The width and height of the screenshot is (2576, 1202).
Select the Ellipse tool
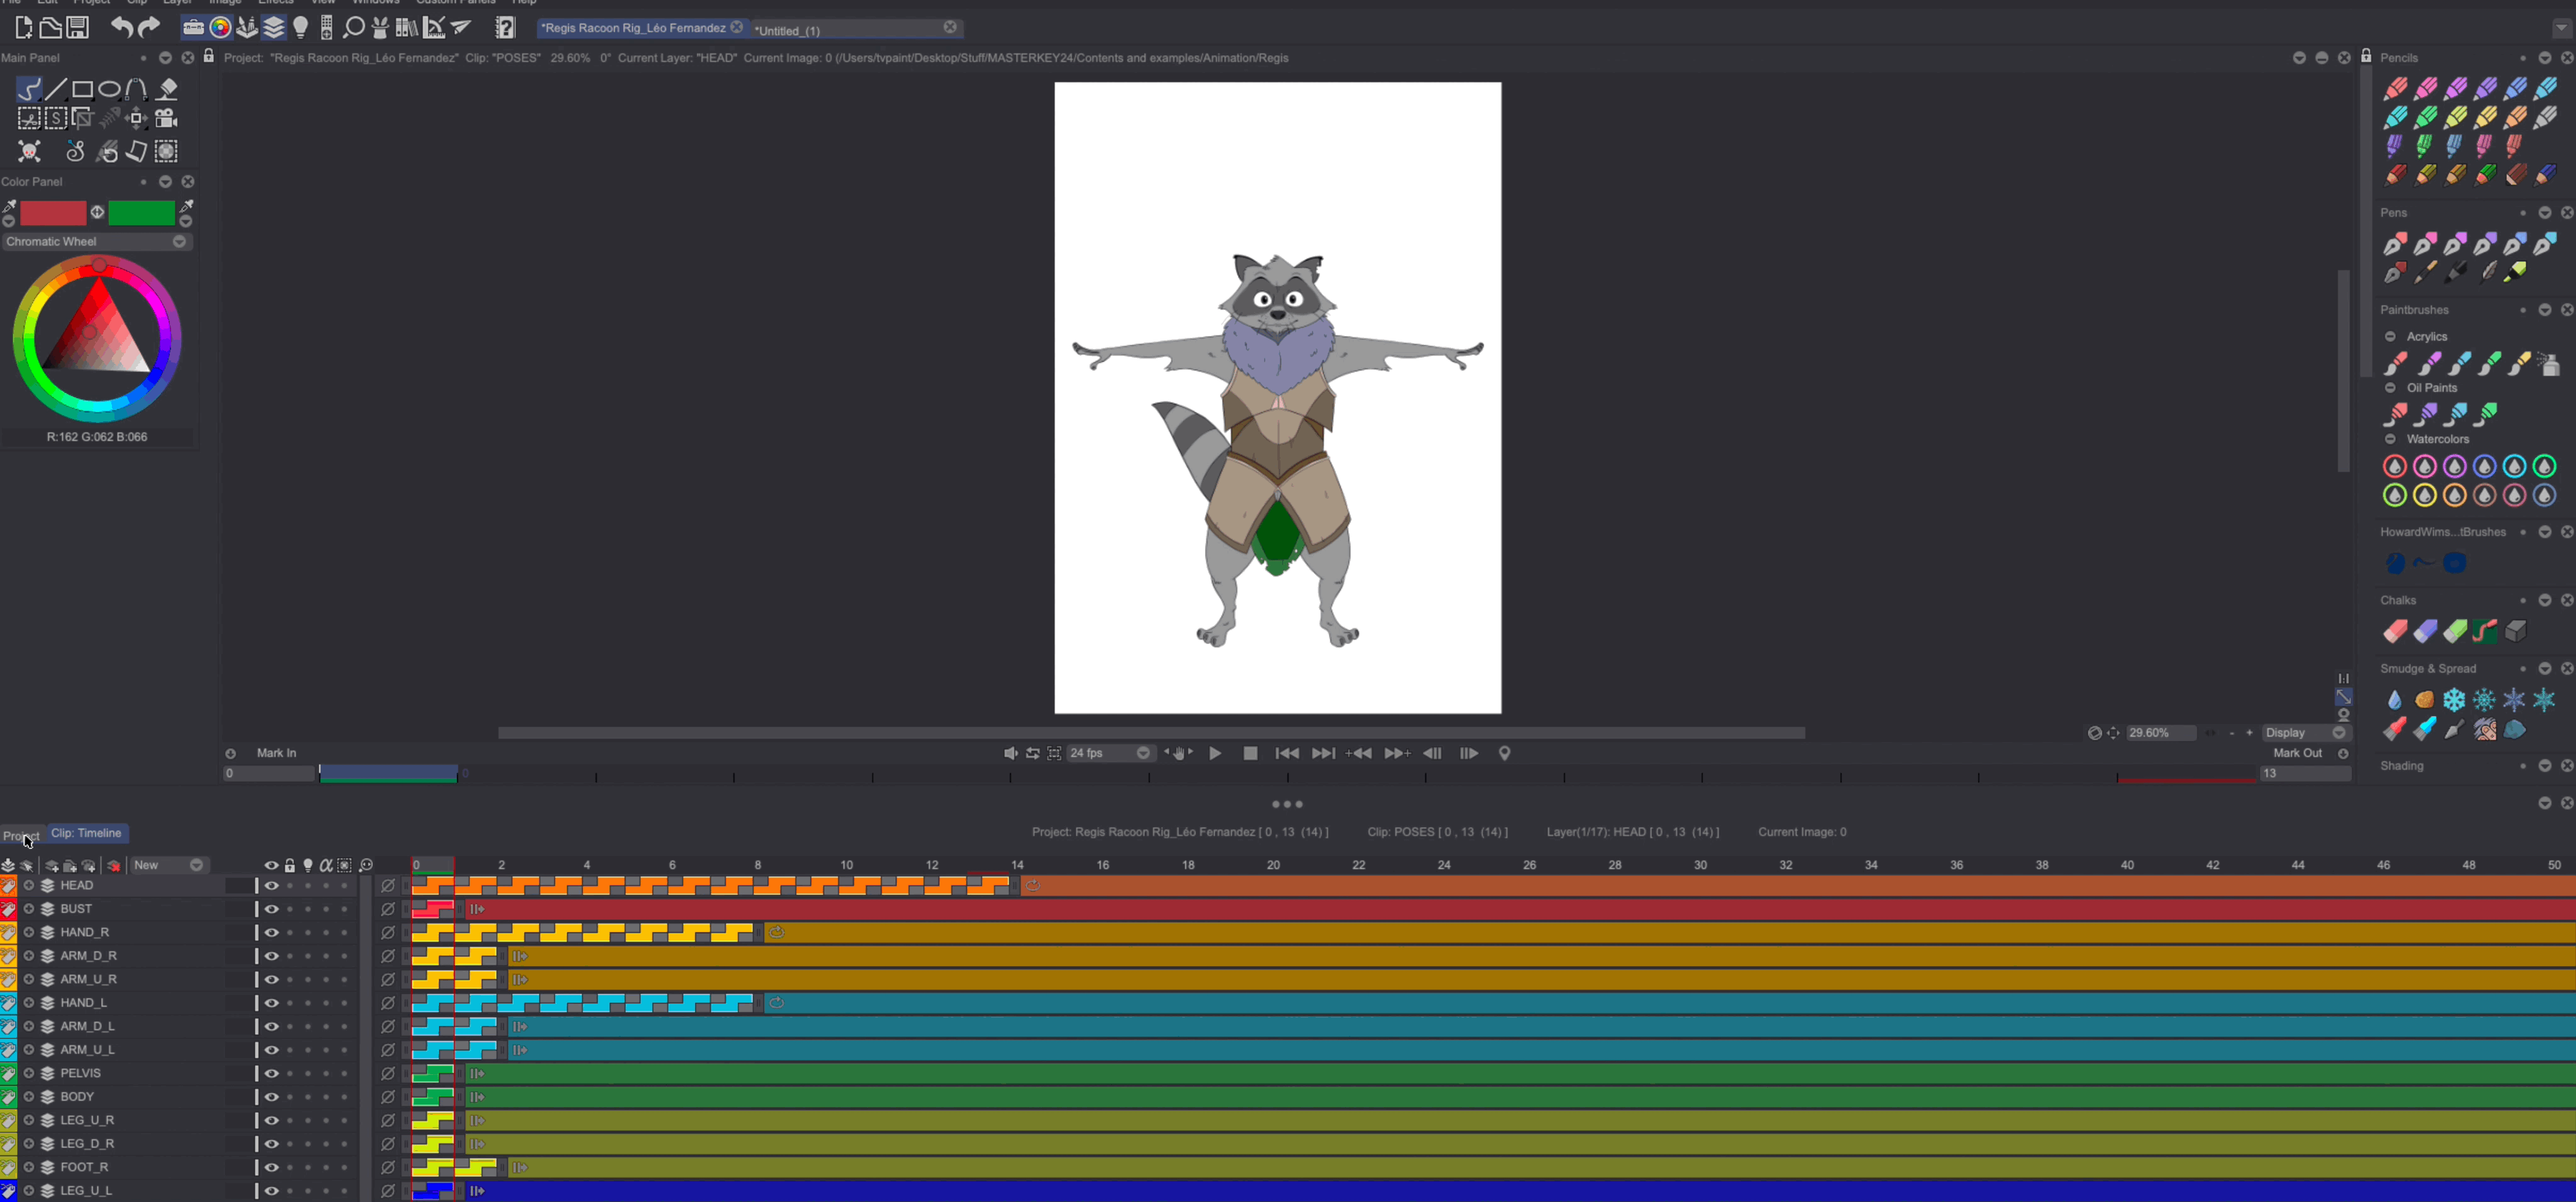[110, 88]
